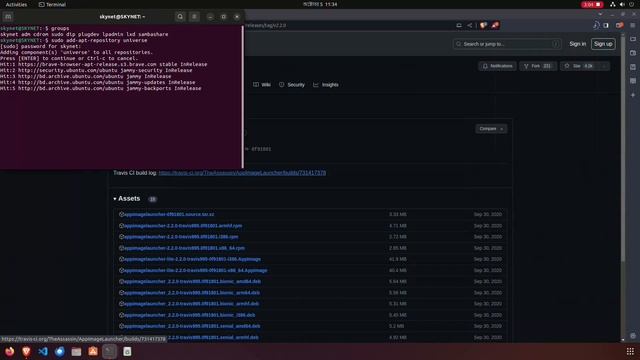The image size is (640, 360).
Task: Open the Security tab
Action: coord(292,85)
